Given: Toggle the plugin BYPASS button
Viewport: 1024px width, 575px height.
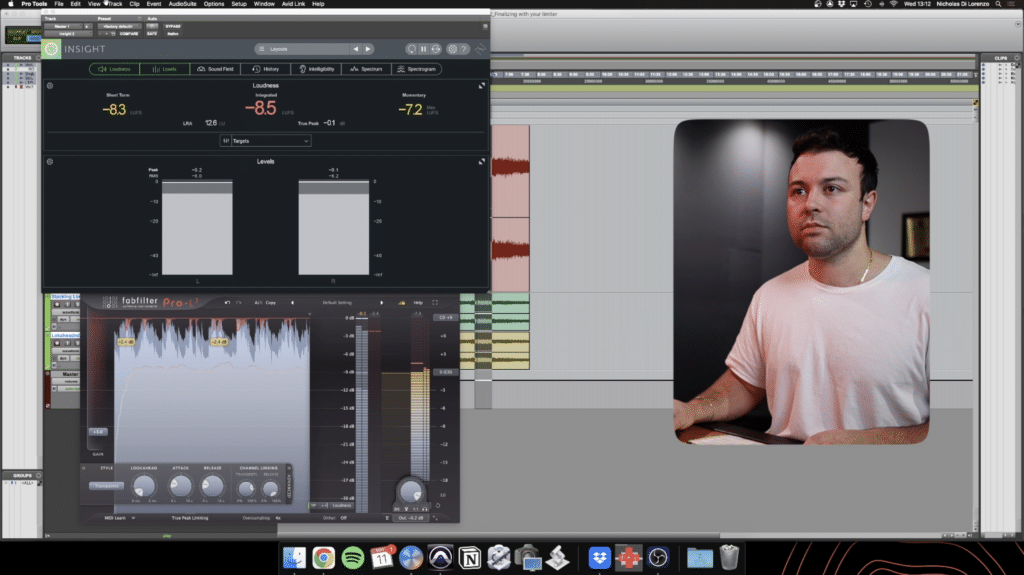Looking at the screenshot, I should [172, 26].
